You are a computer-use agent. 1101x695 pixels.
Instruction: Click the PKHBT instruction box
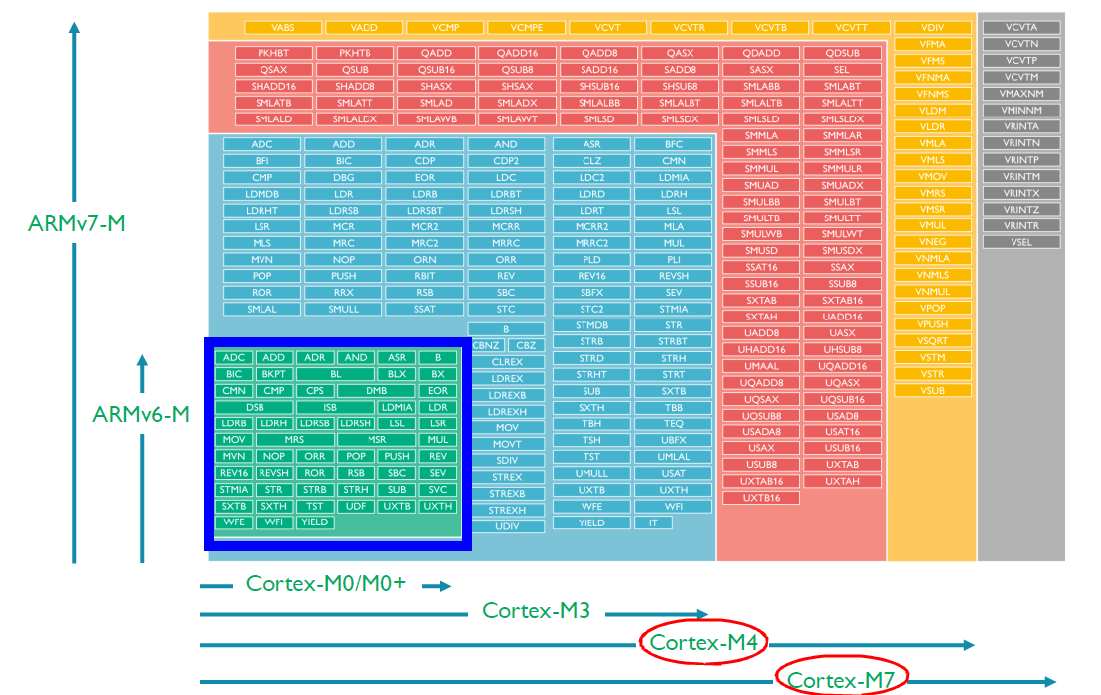pyautogui.click(x=273, y=53)
